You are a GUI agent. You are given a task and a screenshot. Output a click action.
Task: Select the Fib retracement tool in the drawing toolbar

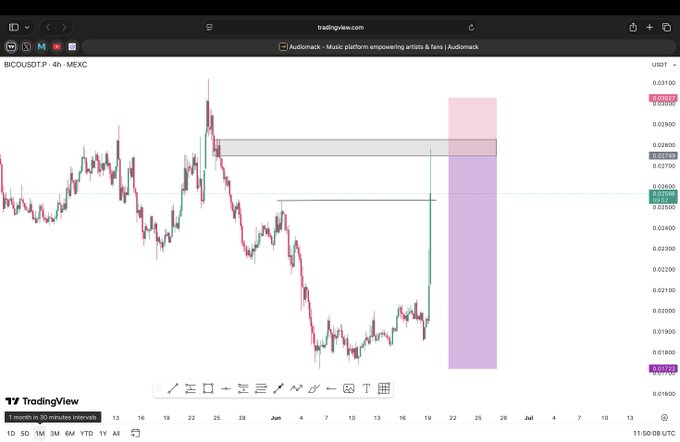190,389
